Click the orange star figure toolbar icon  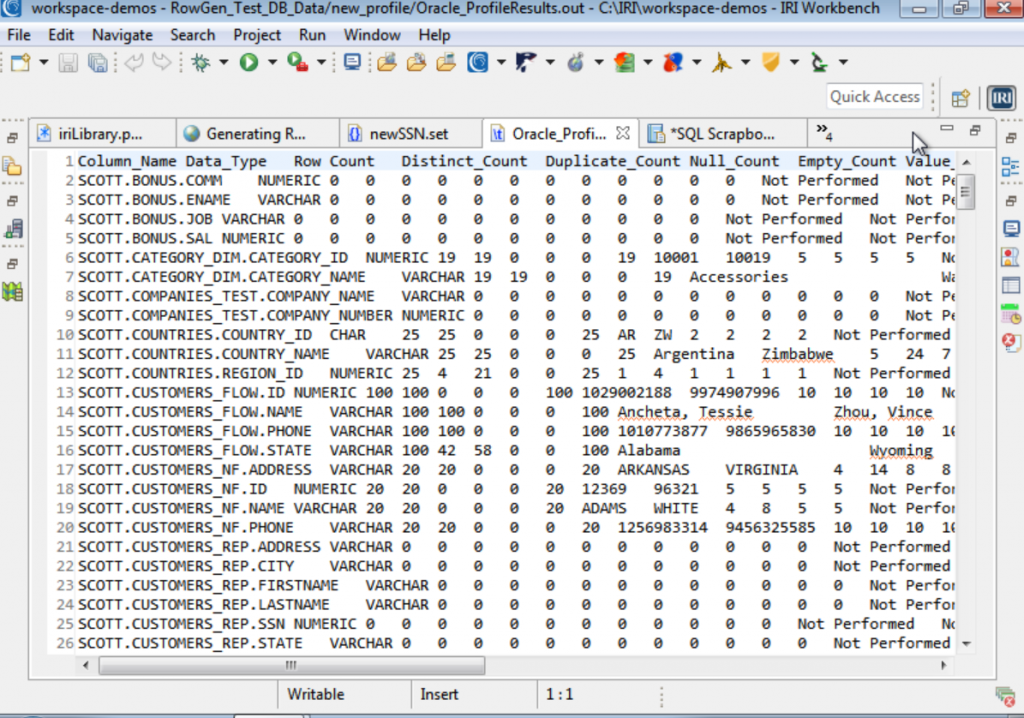tap(722, 62)
